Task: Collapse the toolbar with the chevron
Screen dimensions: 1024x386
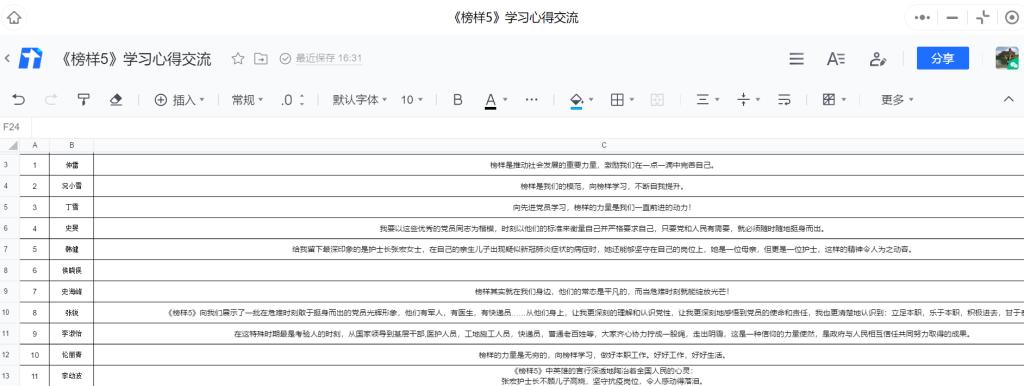Action: 1008,99
